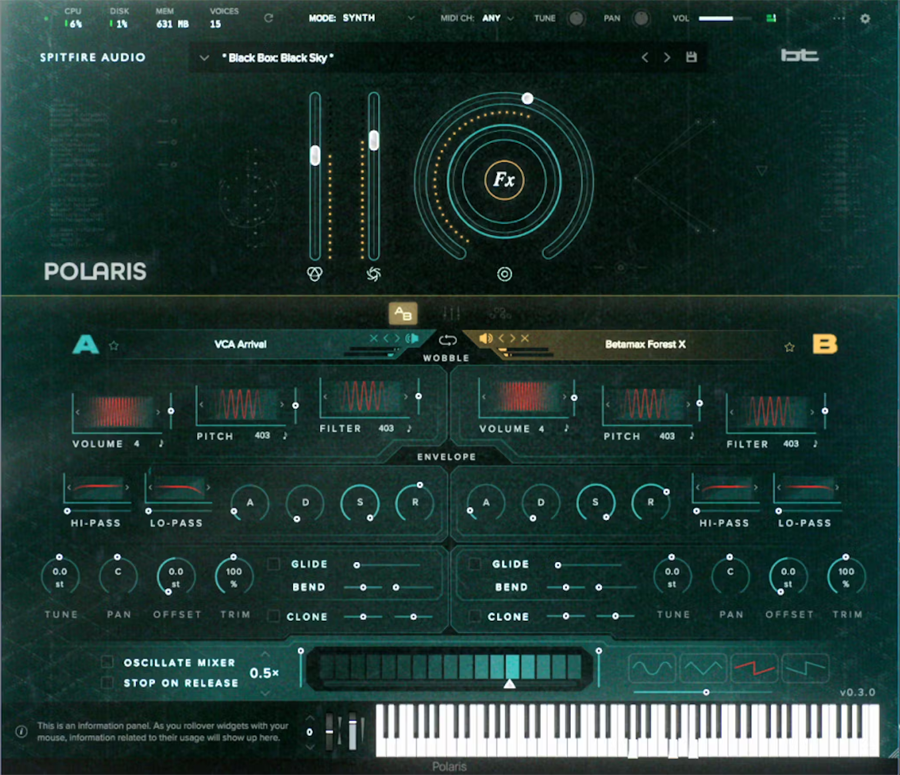This screenshot has width=900, height=775.
Task: Select the next sound for layer B
Action: point(512,338)
